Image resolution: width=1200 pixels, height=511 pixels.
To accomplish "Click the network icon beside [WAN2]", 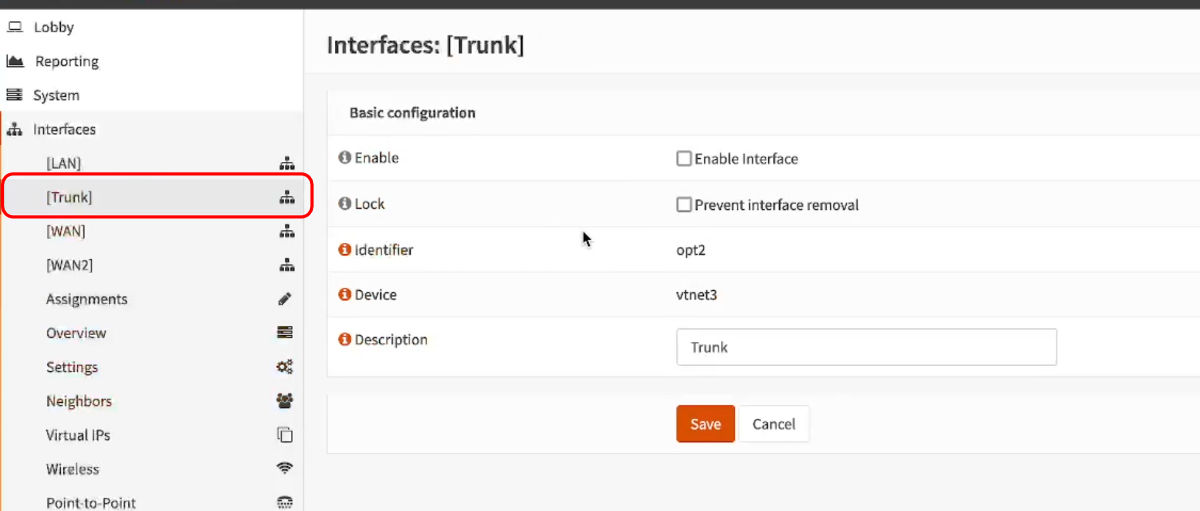I will (x=286, y=265).
